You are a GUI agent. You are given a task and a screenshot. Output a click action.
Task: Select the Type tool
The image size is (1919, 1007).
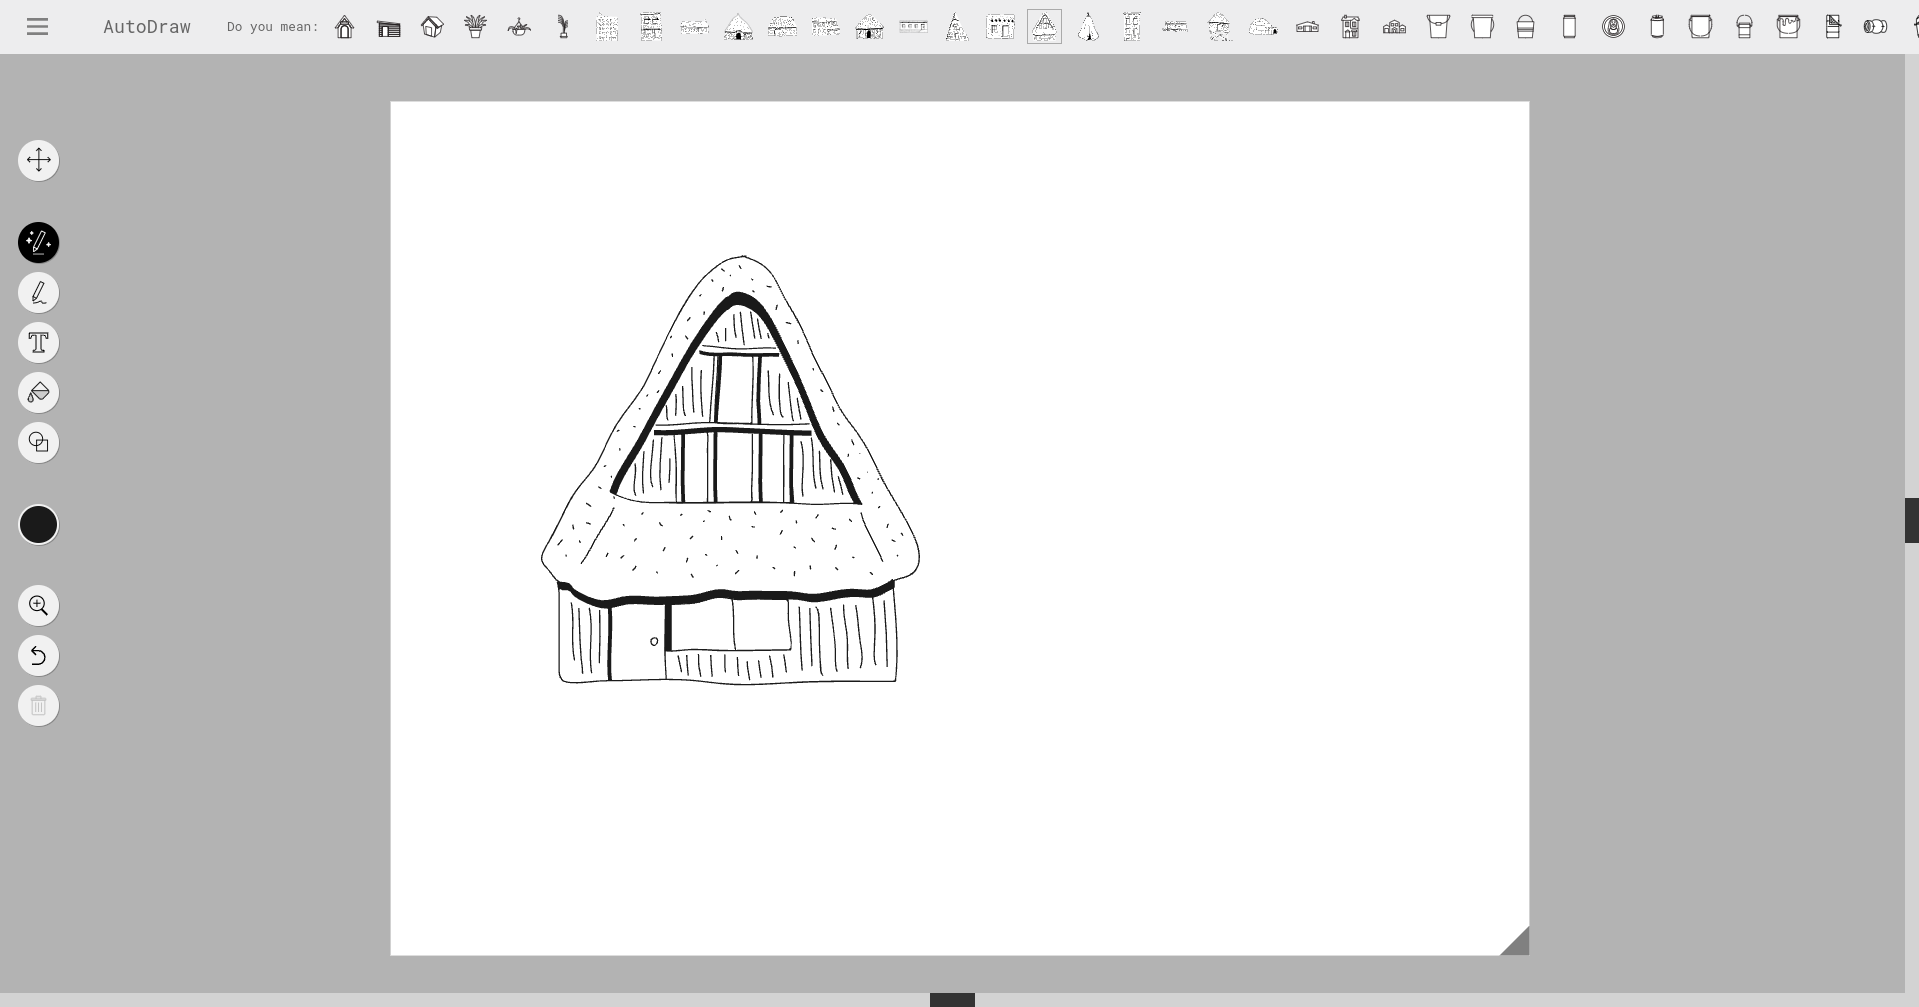click(x=38, y=342)
